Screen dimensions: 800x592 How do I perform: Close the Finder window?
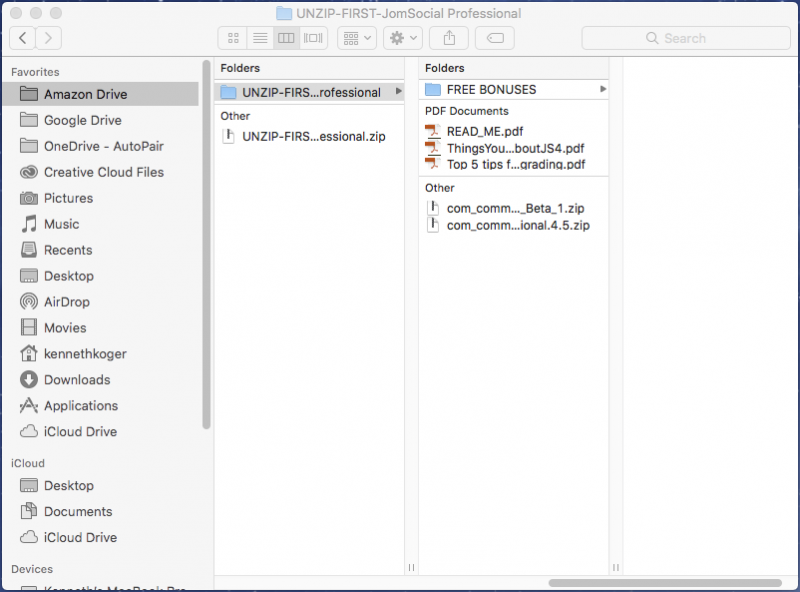(x=16, y=13)
